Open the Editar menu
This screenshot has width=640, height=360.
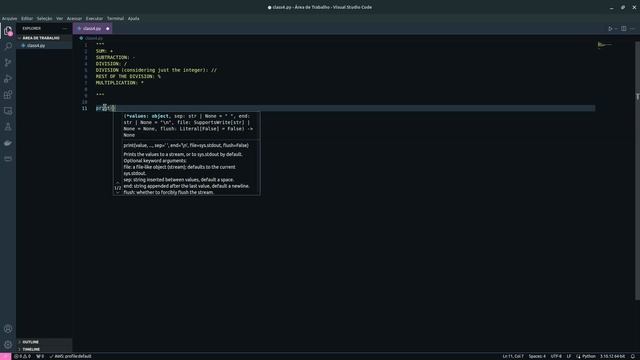click(x=27, y=18)
